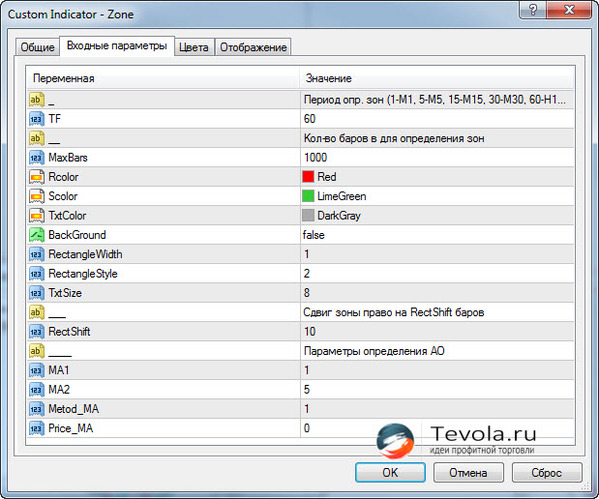The width and height of the screenshot is (599, 499).
Task: Select the Metod_MA variable name
Action: 73,409
